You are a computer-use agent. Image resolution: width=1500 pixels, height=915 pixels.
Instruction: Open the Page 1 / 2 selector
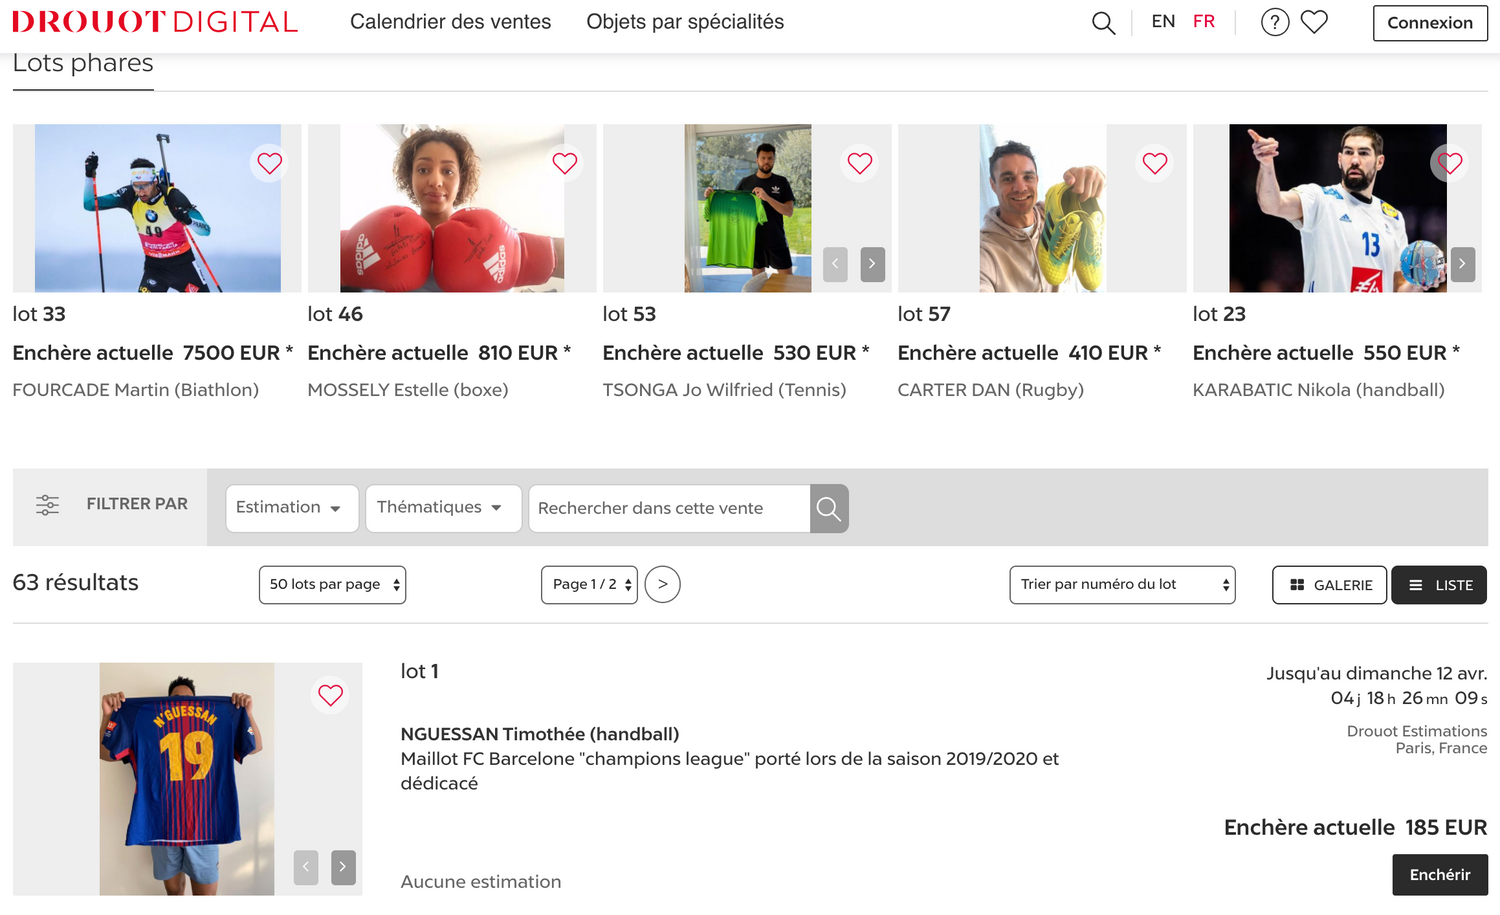pos(589,585)
